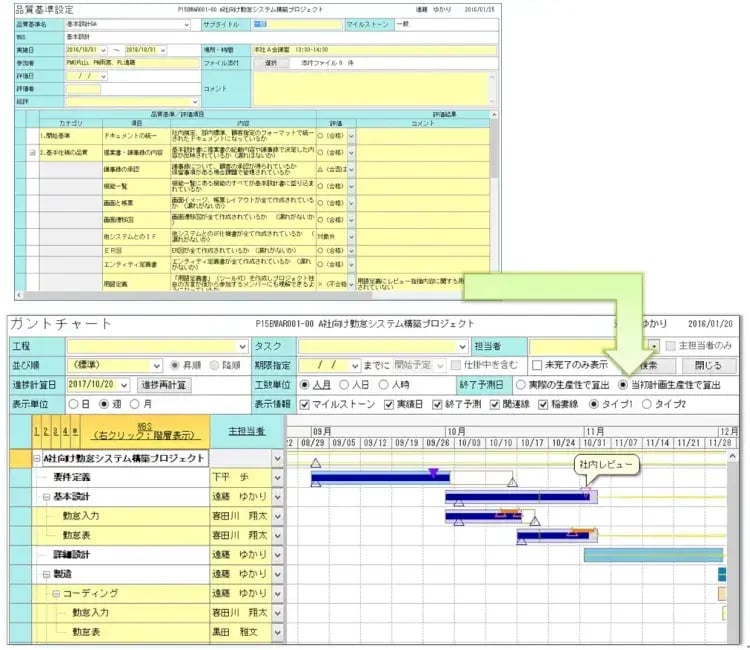Click the purple inverted triangle marker on 要件定義 bar
This screenshot has height=650, width=750.
tap(433, 471)
